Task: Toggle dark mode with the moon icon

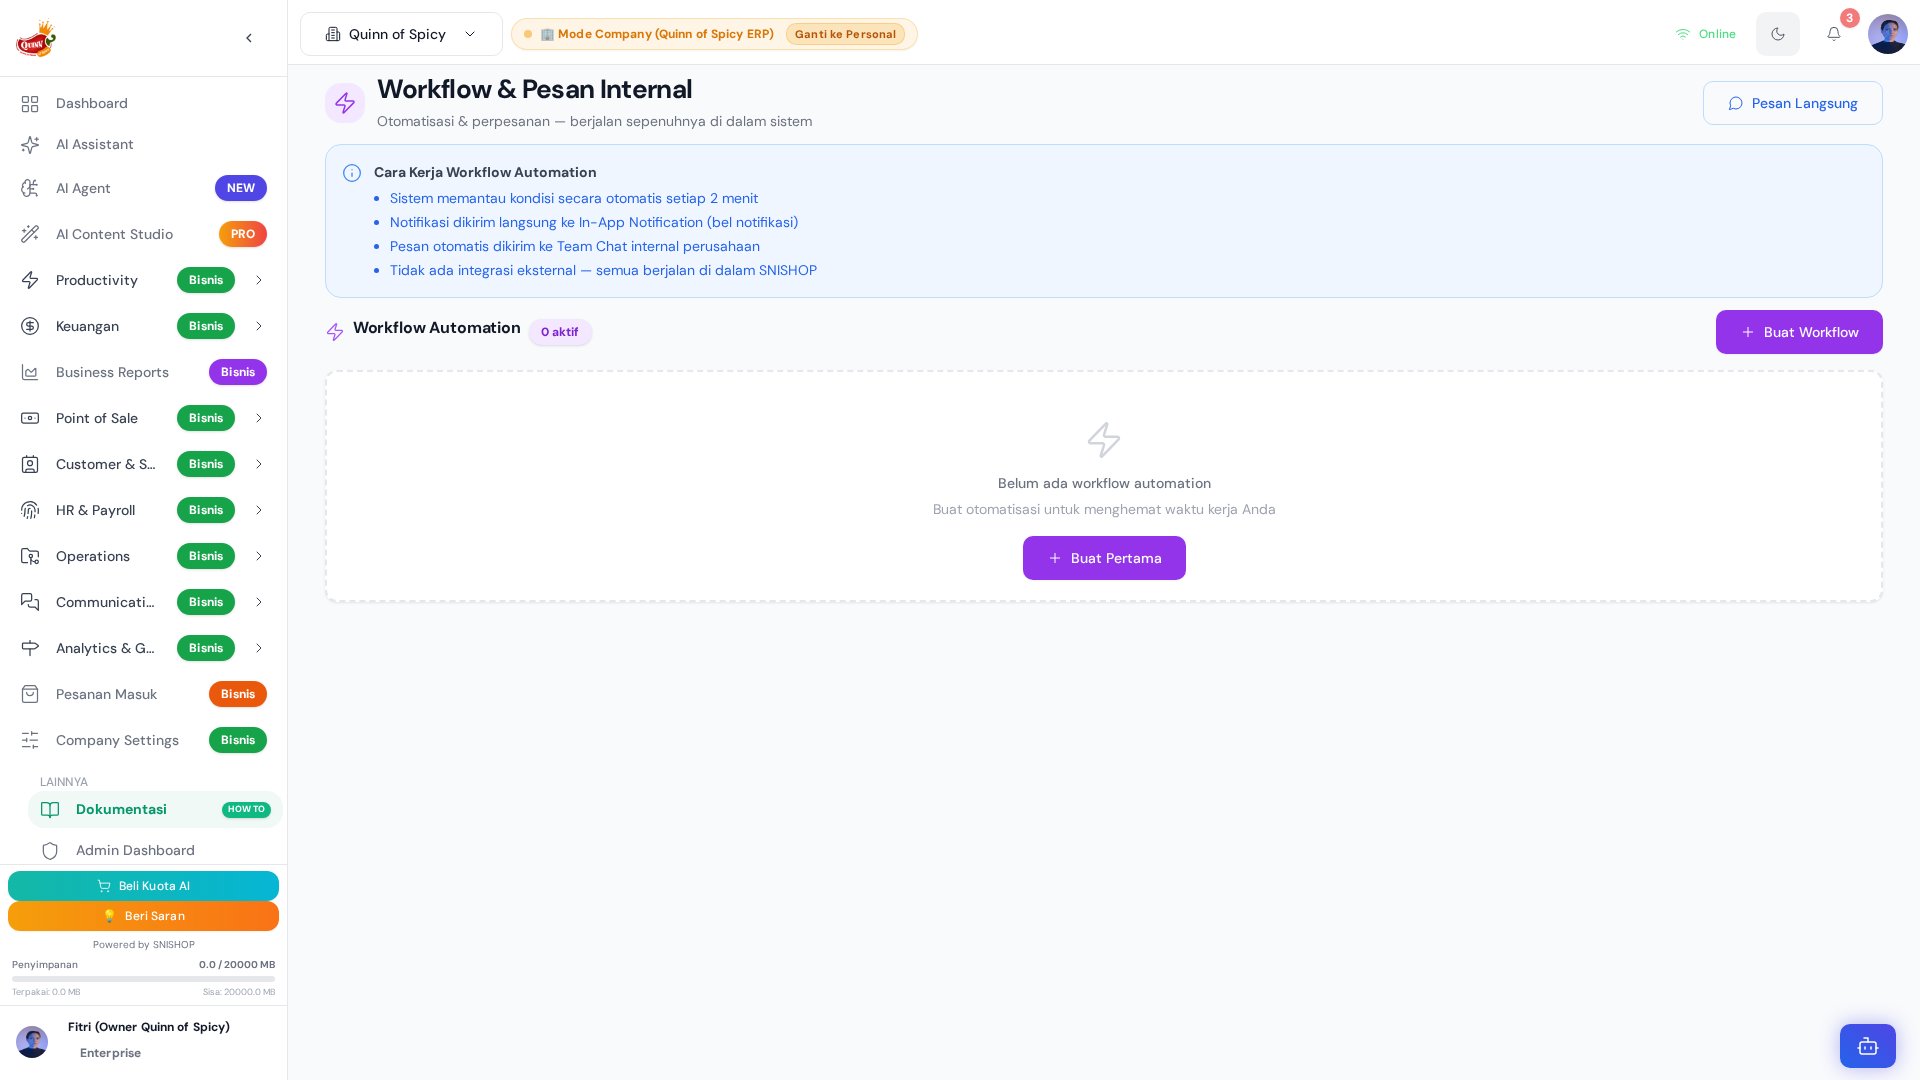Action: click(1778, 34)
